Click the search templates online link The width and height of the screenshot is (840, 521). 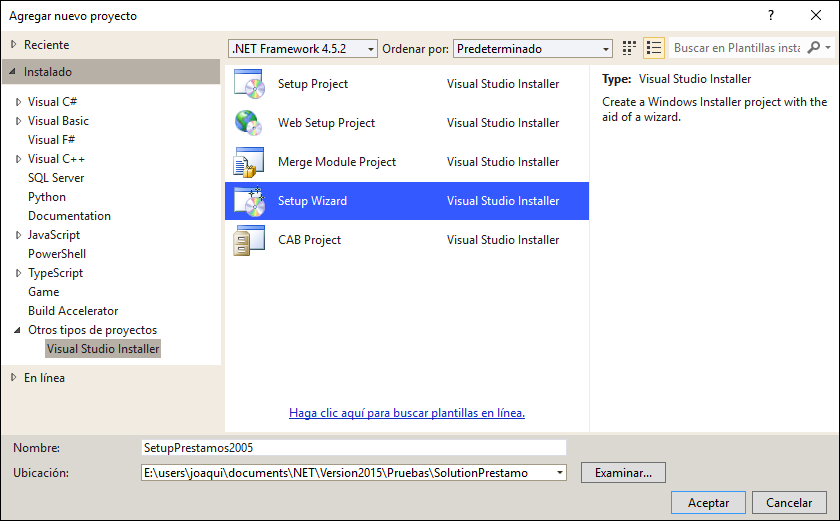coord(407,413)
